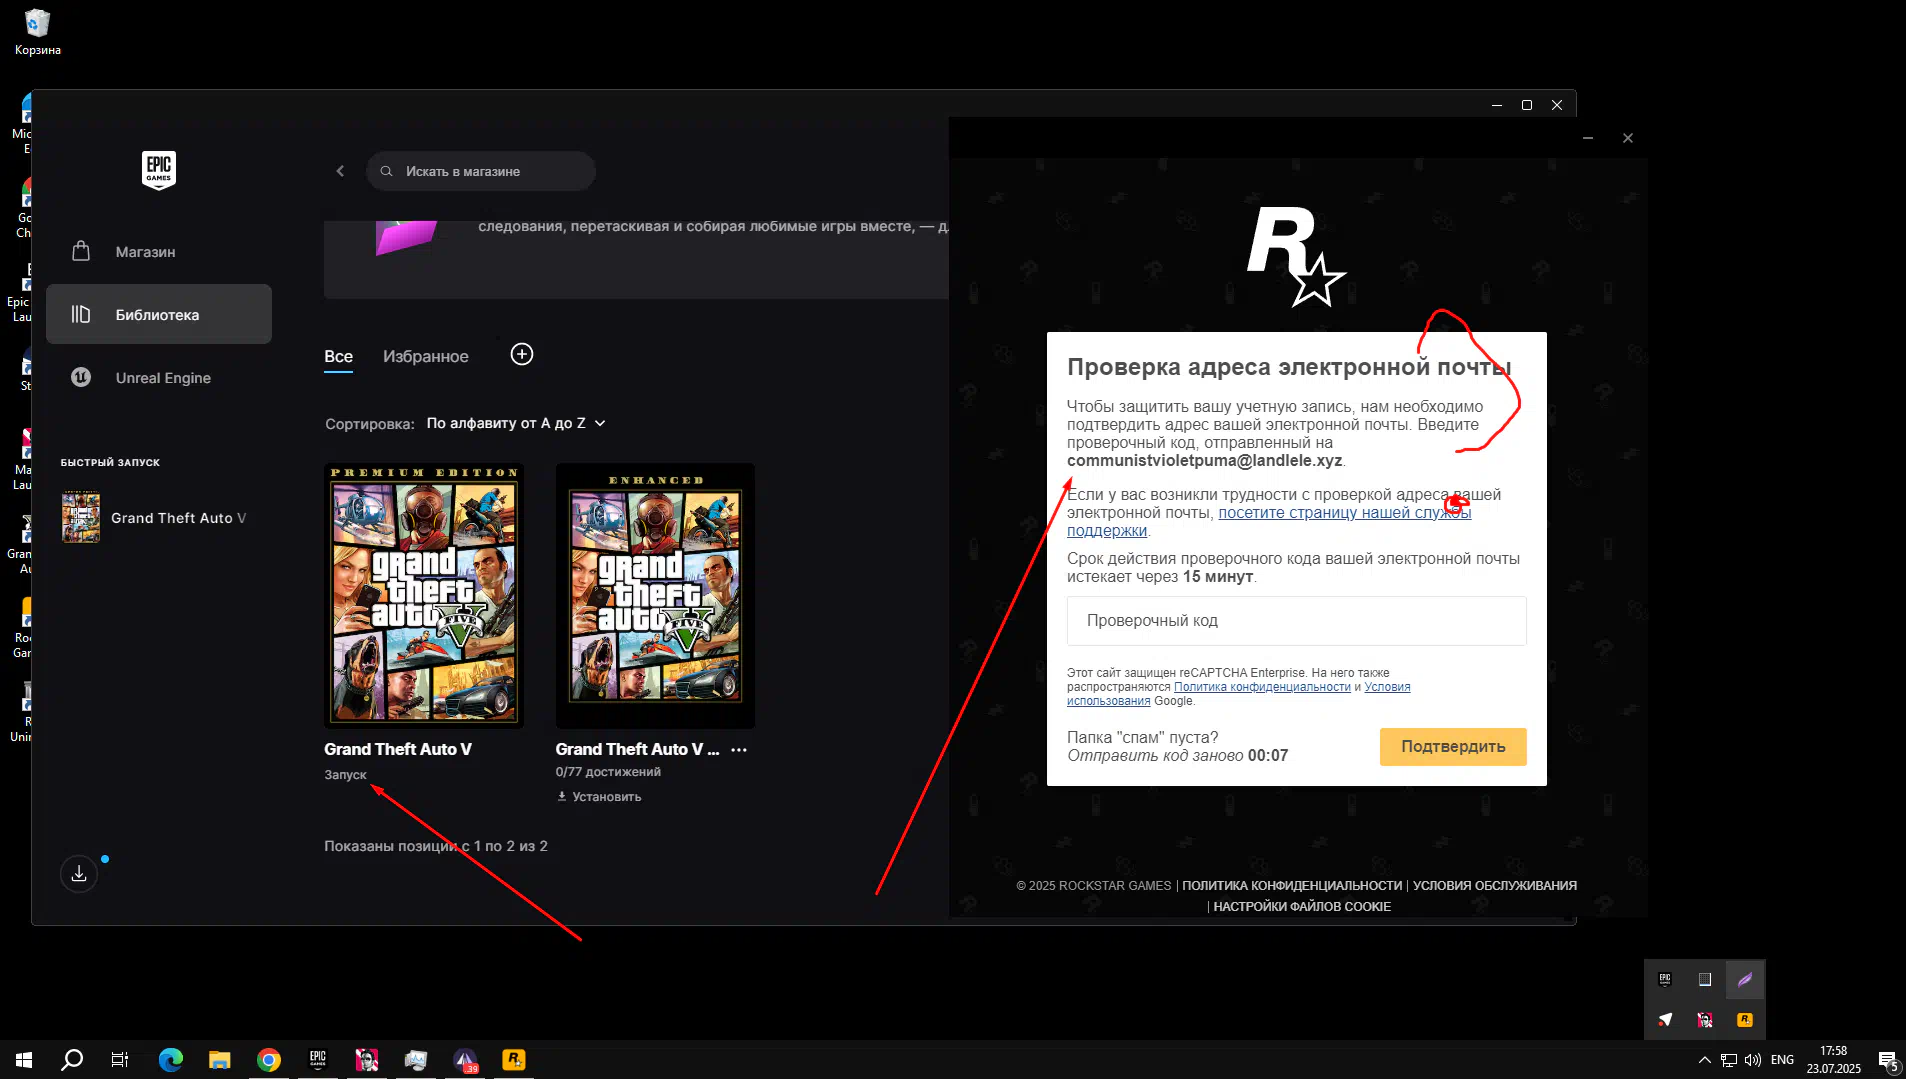Click the GTA V Premium Edition cover
1906x1079 pixels.
(424, 595)
